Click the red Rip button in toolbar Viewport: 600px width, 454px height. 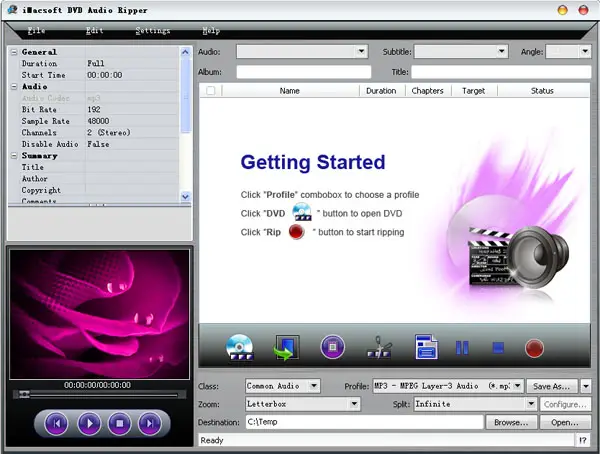(534, 348)
